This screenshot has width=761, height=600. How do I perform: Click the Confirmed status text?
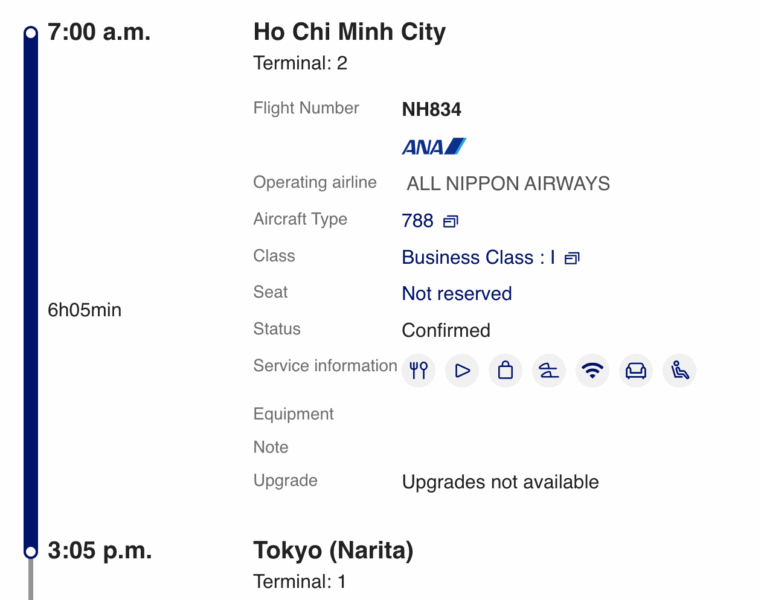[x=446, y=330]
